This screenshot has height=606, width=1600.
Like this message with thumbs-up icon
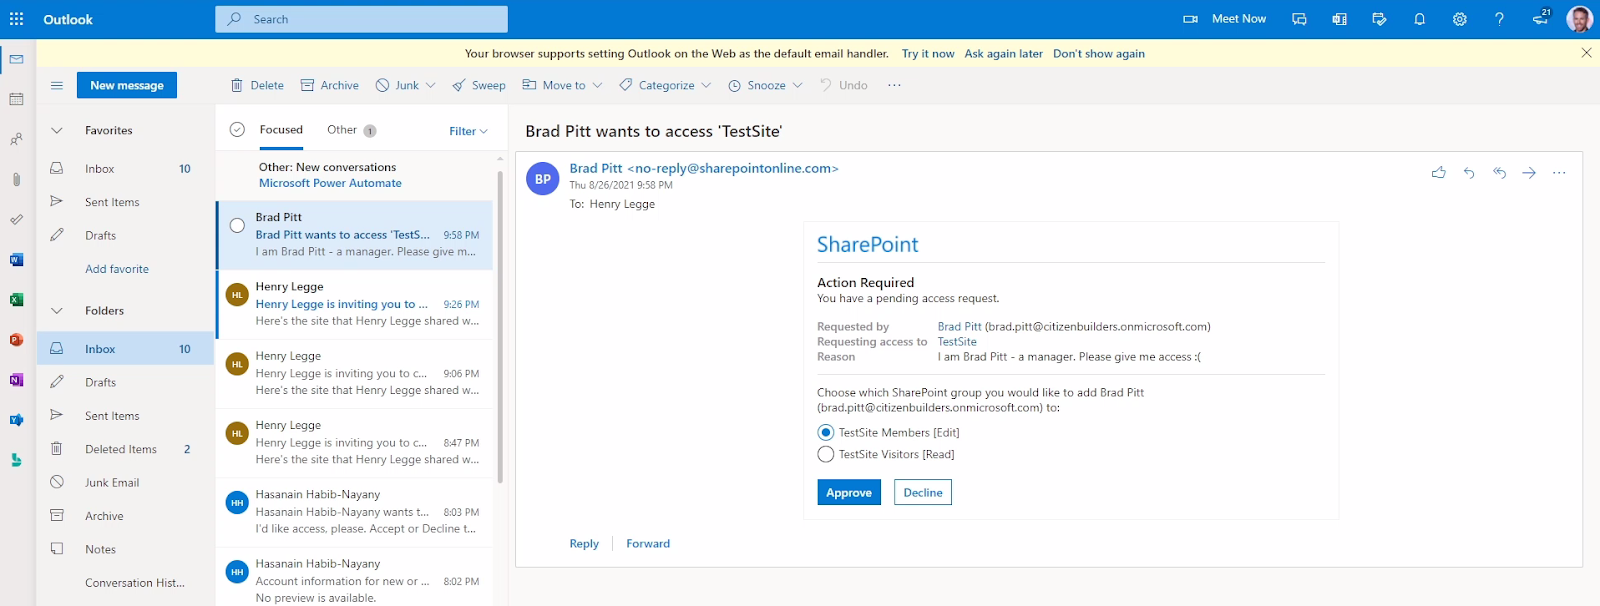pos(1439,173)
